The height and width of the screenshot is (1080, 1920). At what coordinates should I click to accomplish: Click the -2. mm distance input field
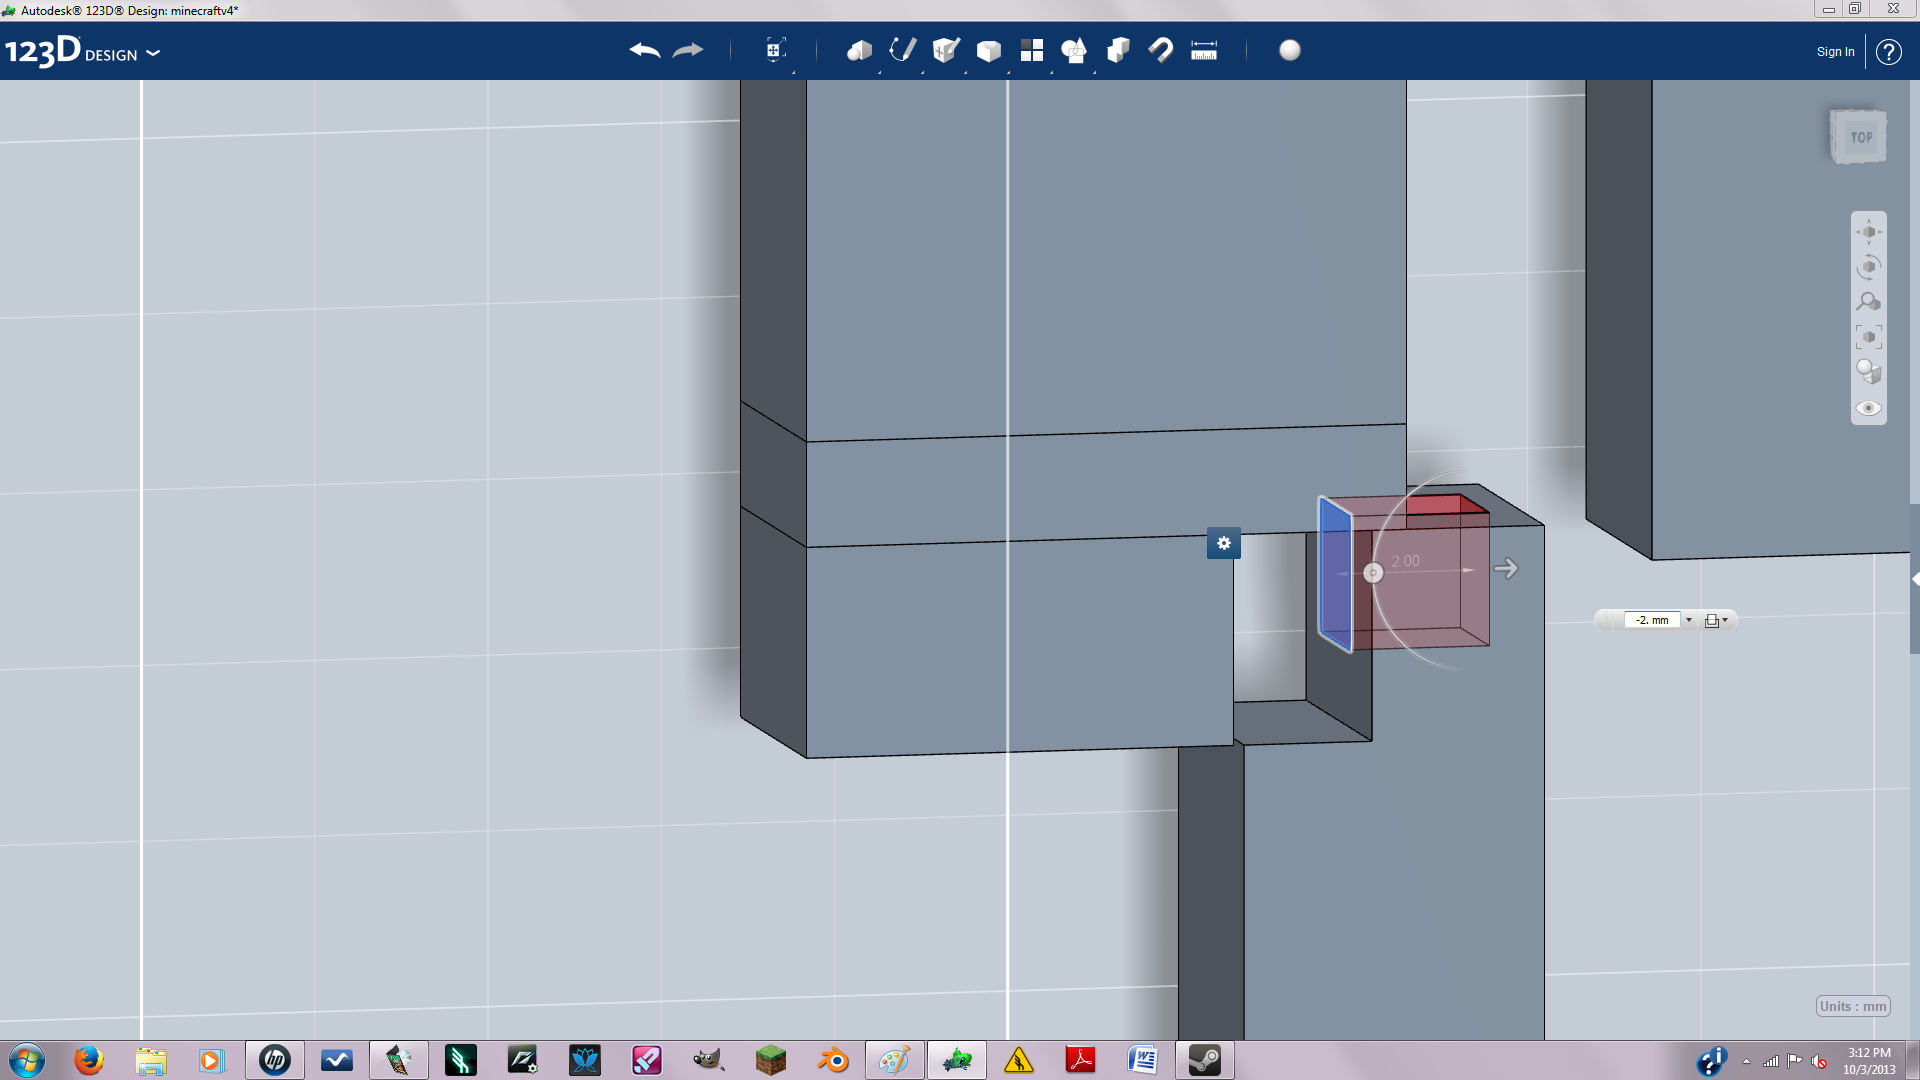[1652, 620]
